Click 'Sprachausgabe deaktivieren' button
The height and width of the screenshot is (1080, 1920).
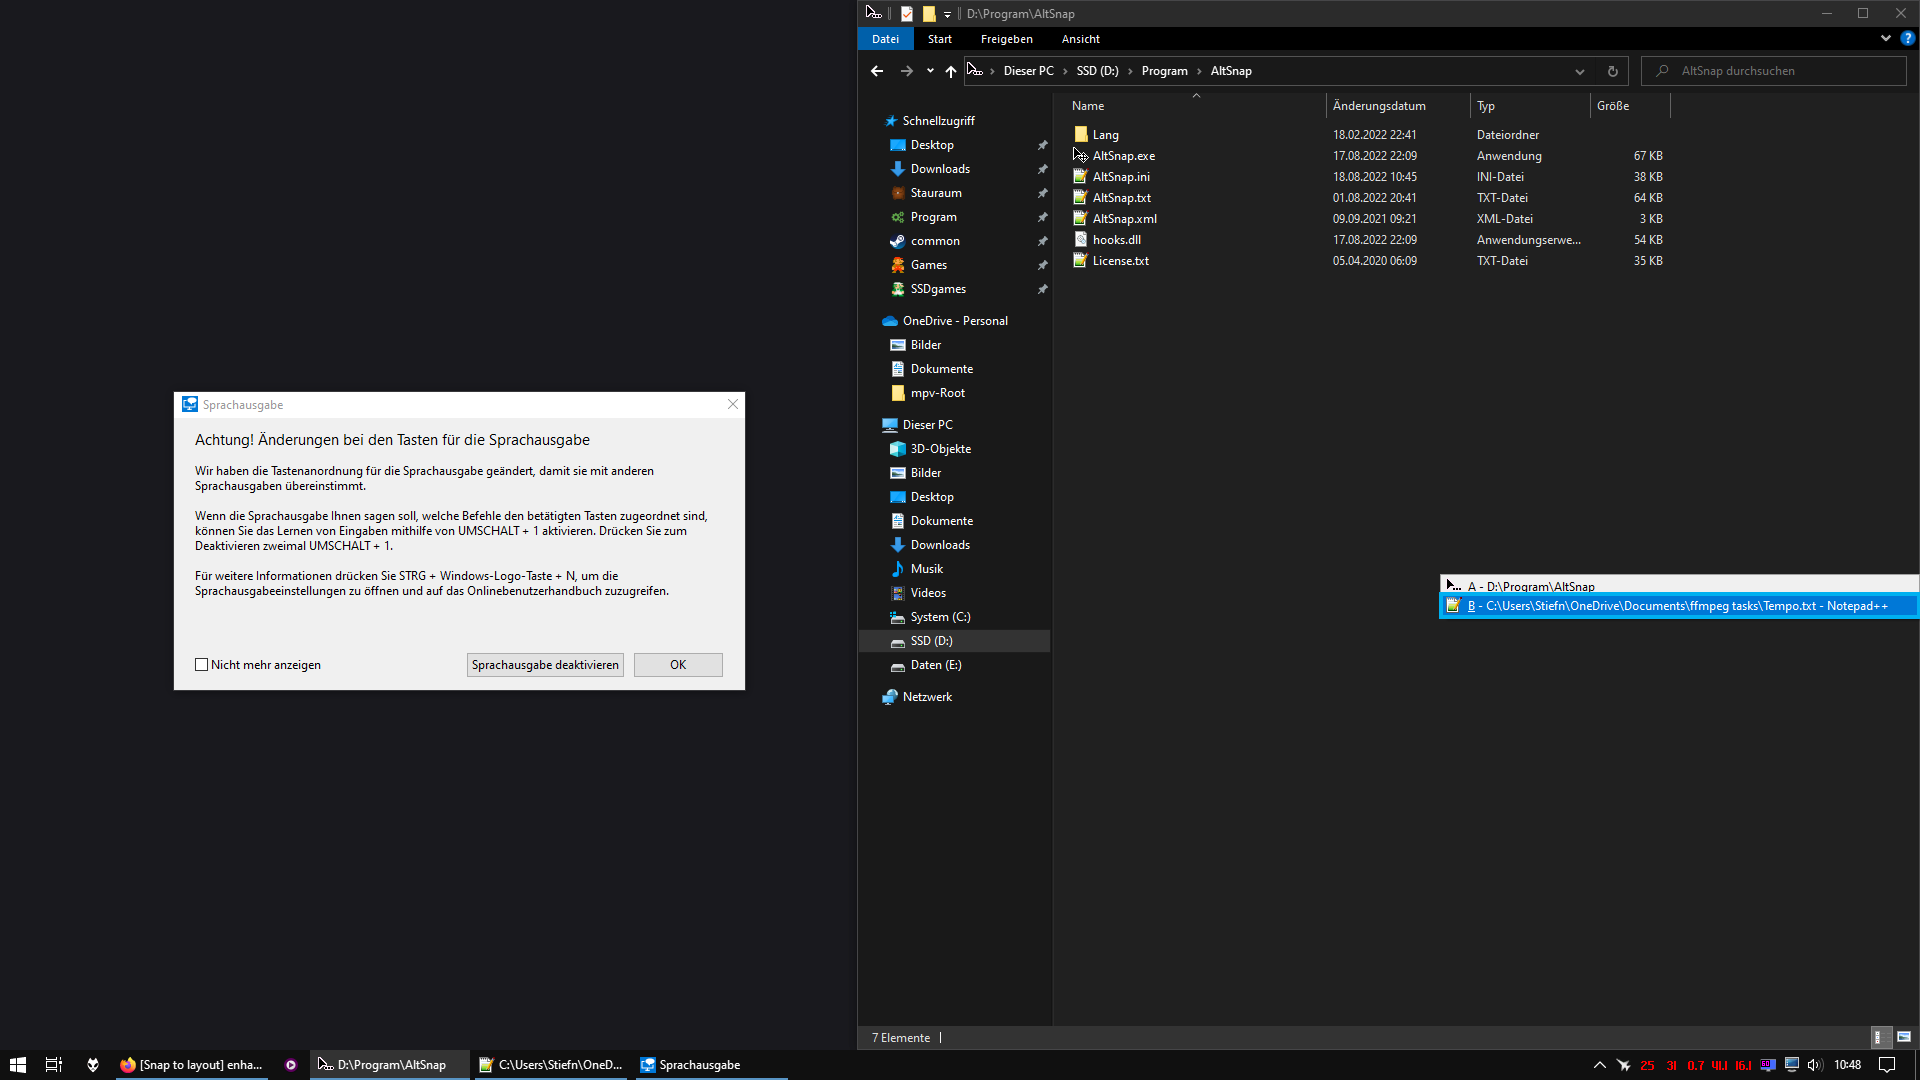545,664
